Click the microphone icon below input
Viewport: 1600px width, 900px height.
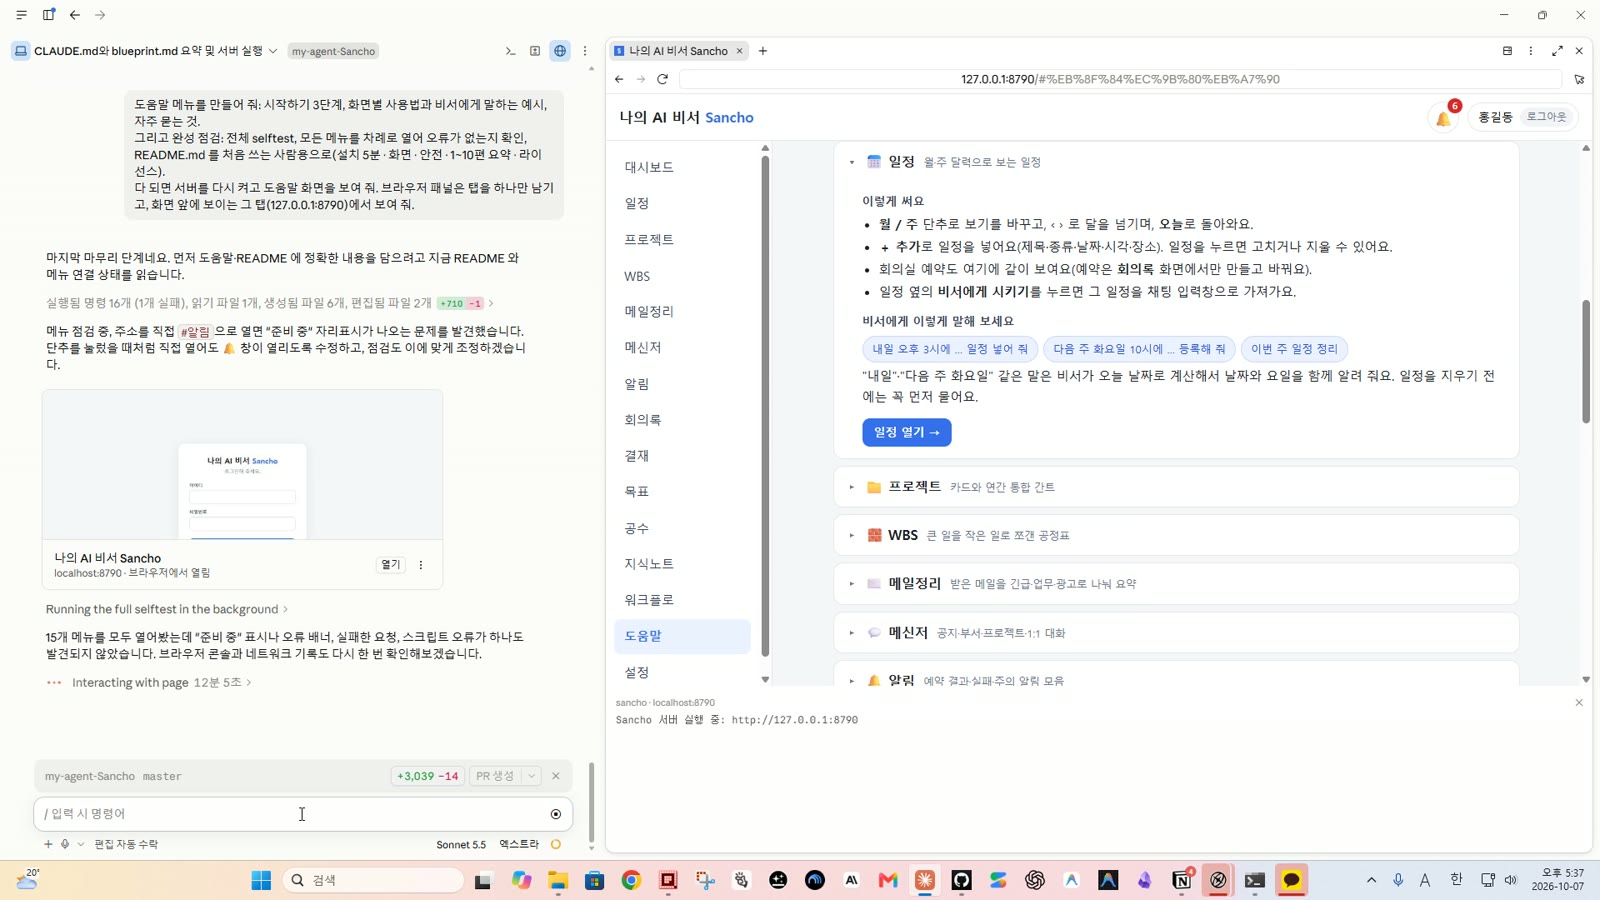(x=65, y=844)
